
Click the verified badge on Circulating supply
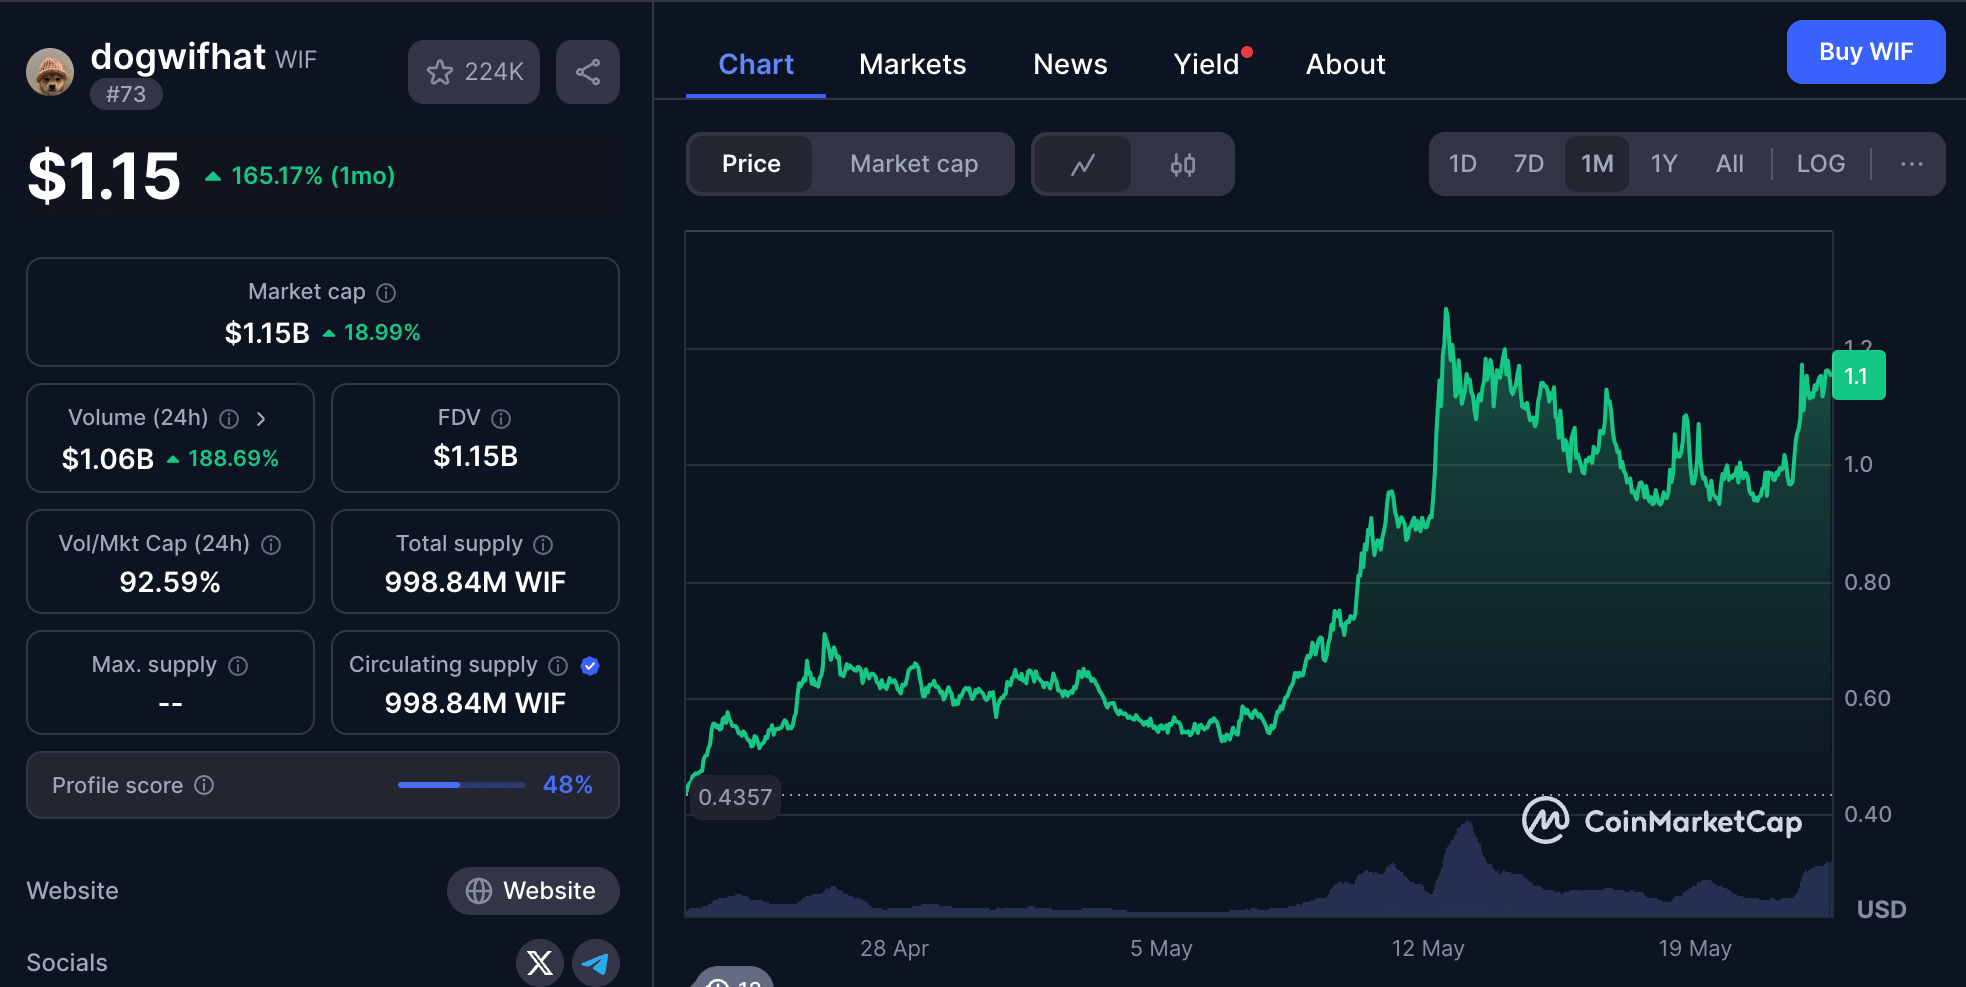590,665
